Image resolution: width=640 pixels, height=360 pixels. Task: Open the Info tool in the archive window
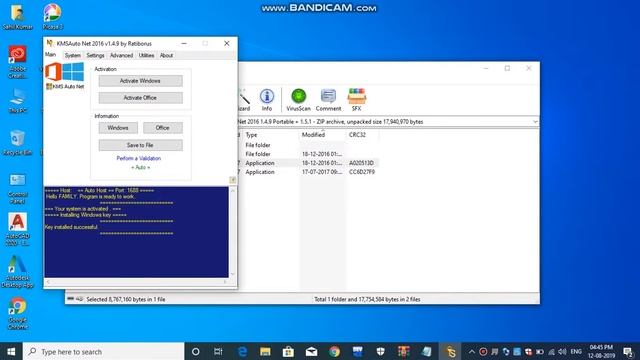click(x=267, y=100)
